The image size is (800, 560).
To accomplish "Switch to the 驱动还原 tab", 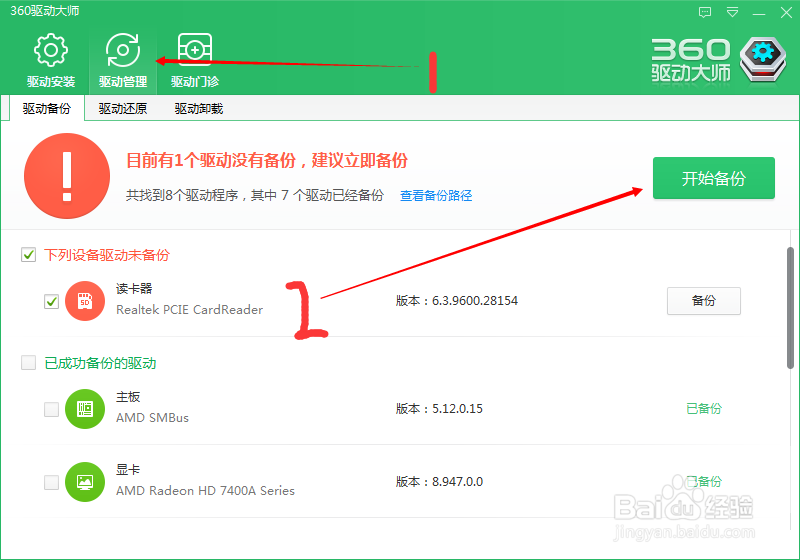I will coord(122,109).
